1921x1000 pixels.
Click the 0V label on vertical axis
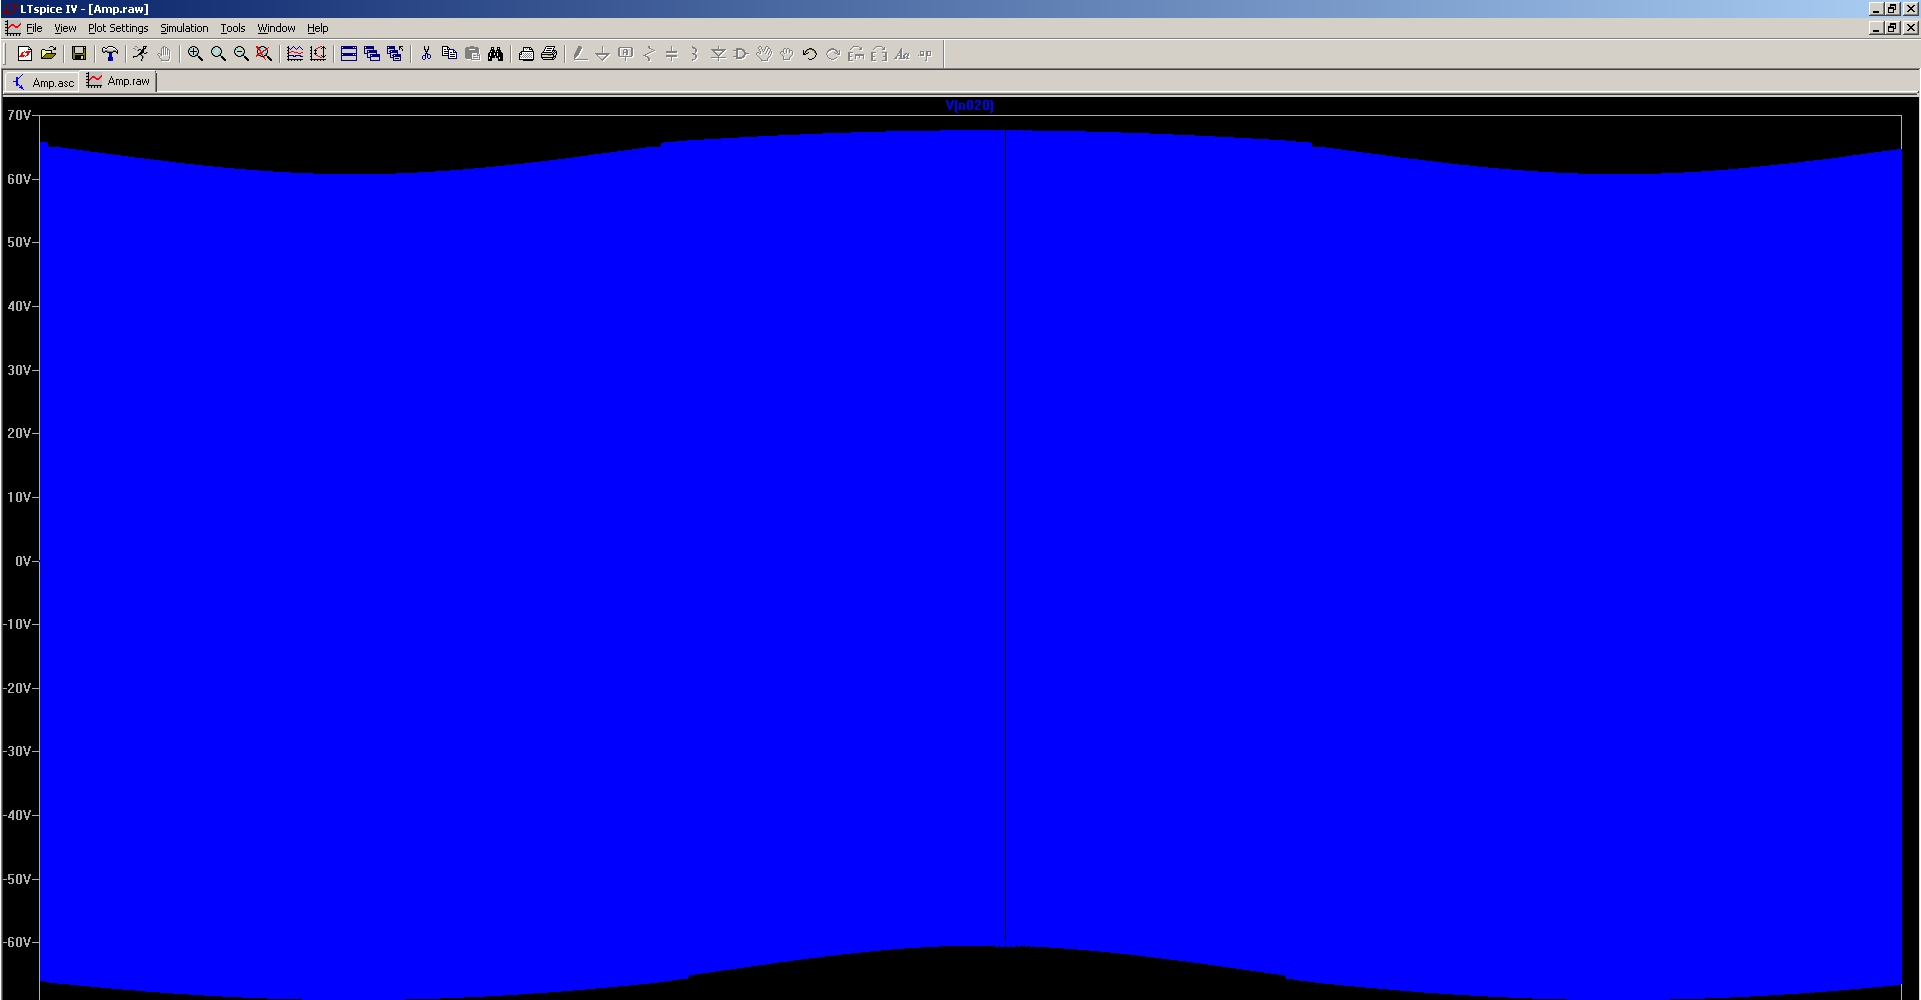[x=22, y=561]
